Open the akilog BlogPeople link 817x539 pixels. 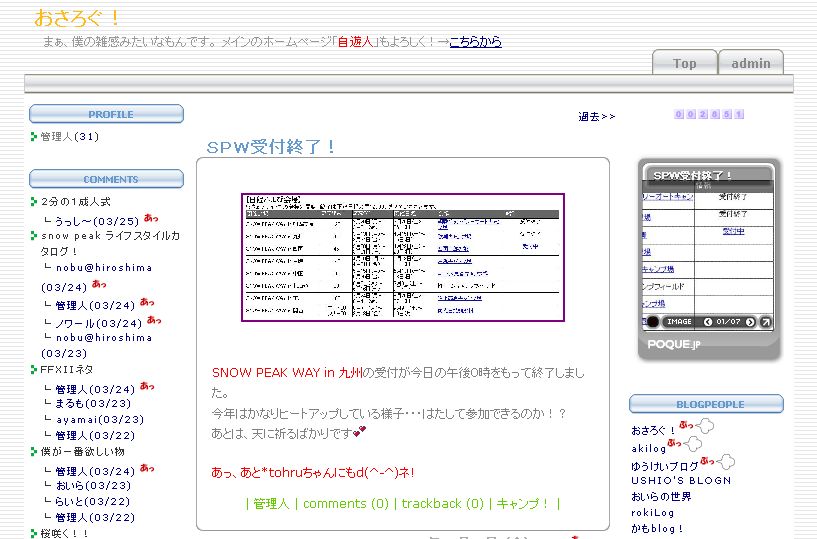pyautogui.click(x=649, y=448)
